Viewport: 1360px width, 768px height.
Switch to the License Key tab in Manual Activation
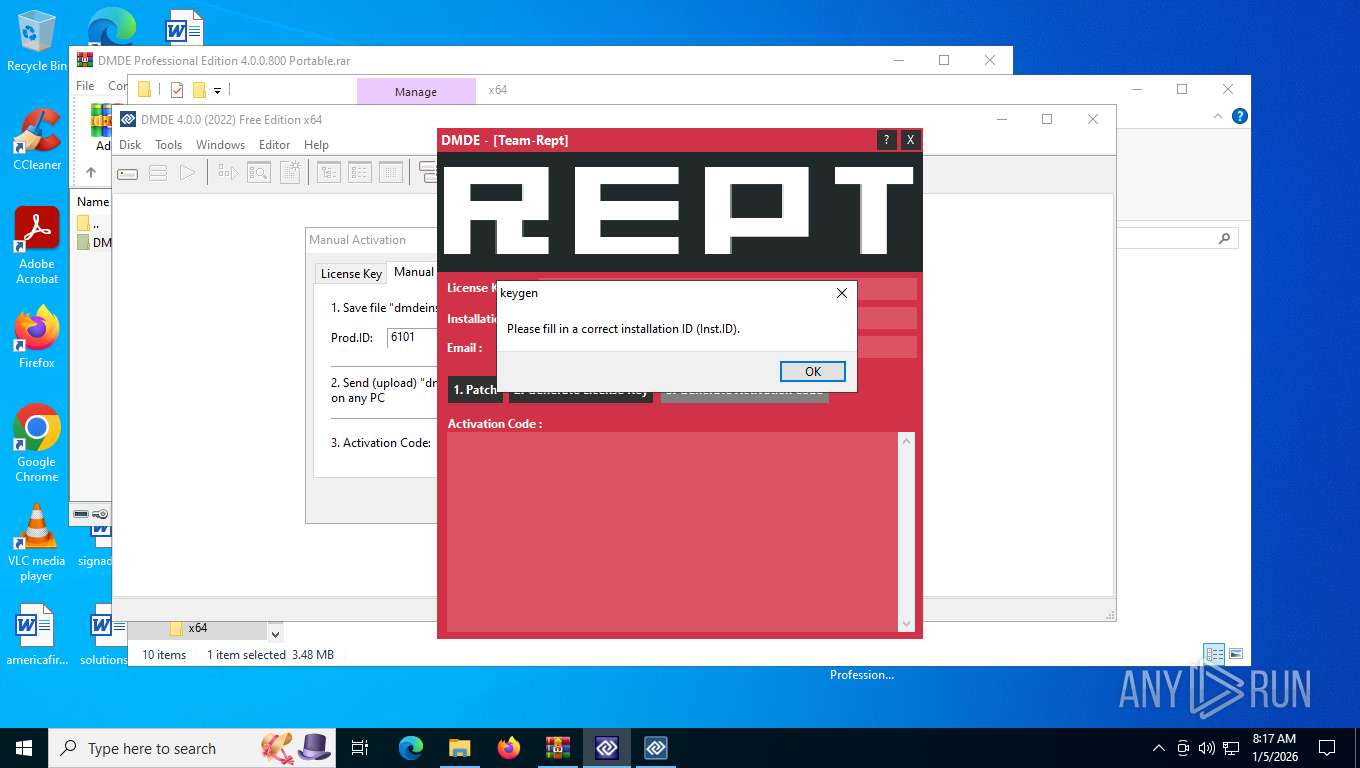pyautogui.click(x=351, y=273)
